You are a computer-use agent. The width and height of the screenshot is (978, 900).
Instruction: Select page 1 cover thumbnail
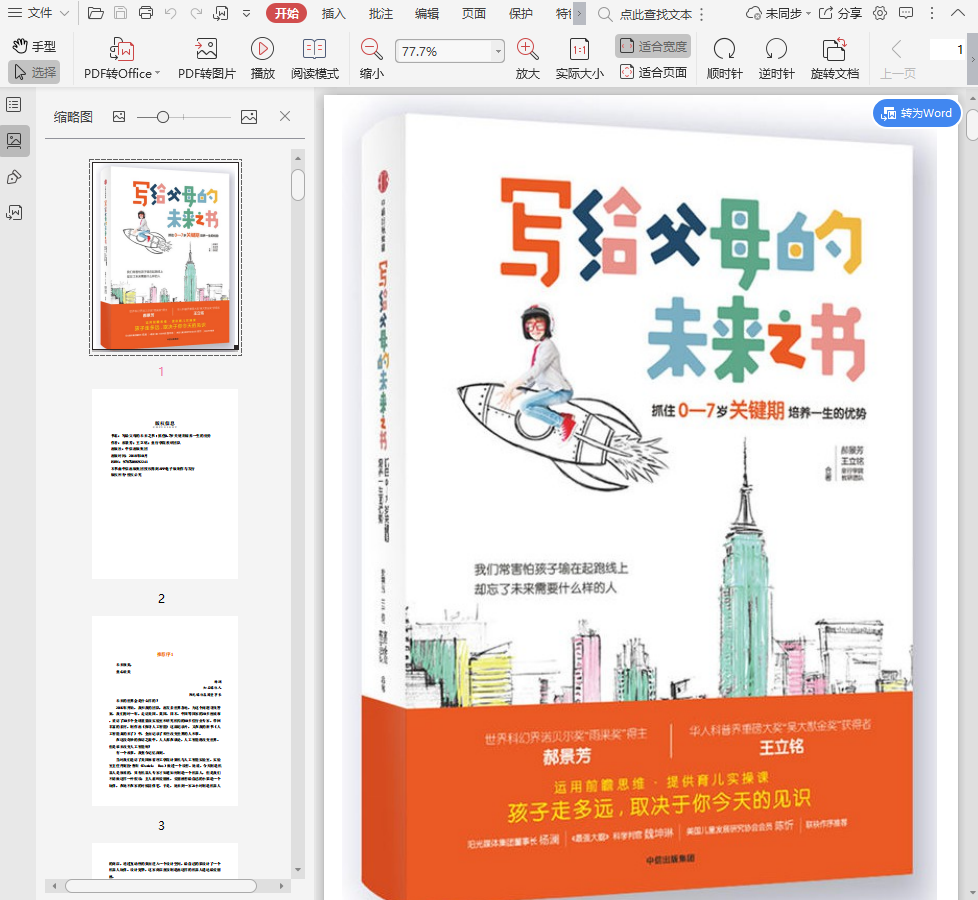[165, 257]
